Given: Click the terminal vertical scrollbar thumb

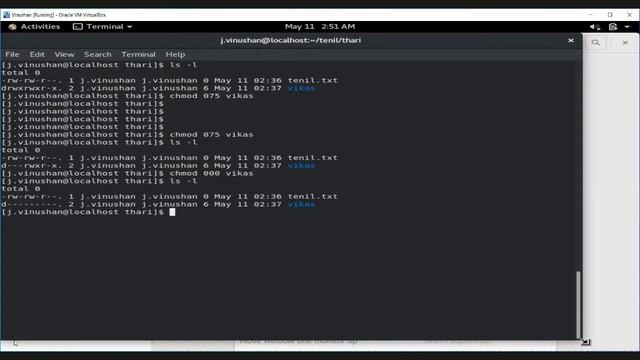Looking at the screenshot, I should (578, 304).
